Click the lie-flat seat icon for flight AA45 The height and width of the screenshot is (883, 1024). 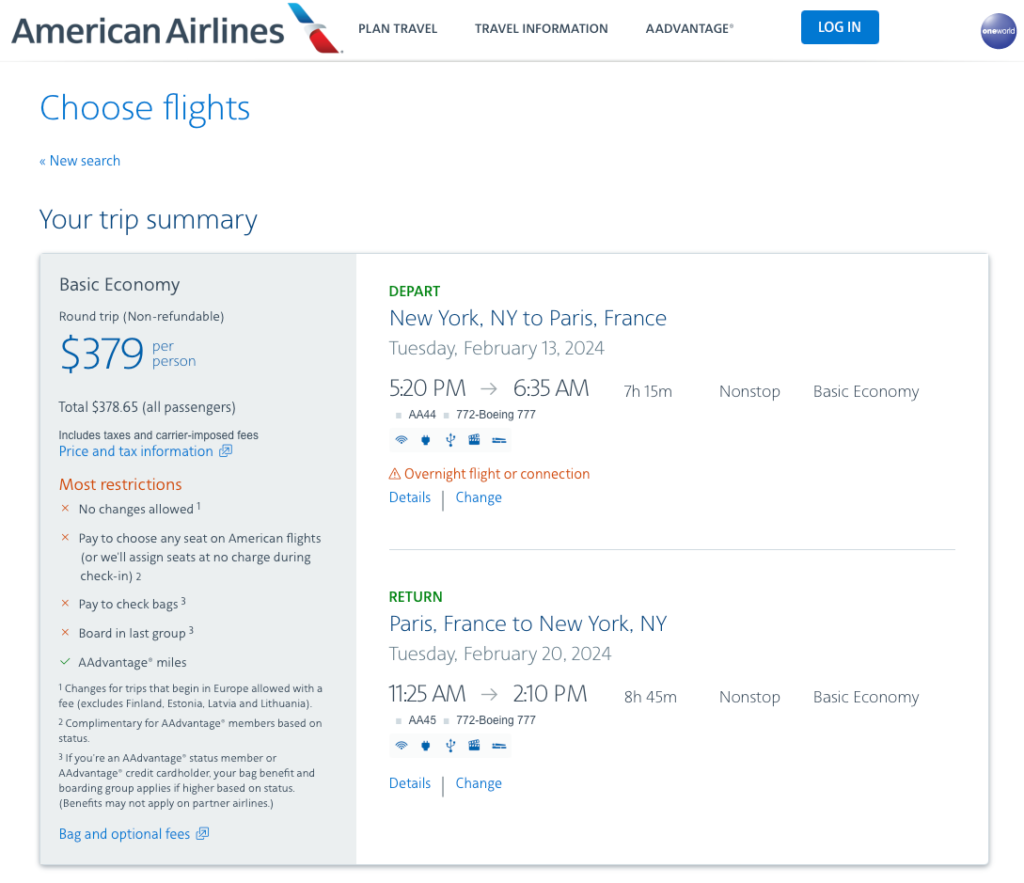499,745
